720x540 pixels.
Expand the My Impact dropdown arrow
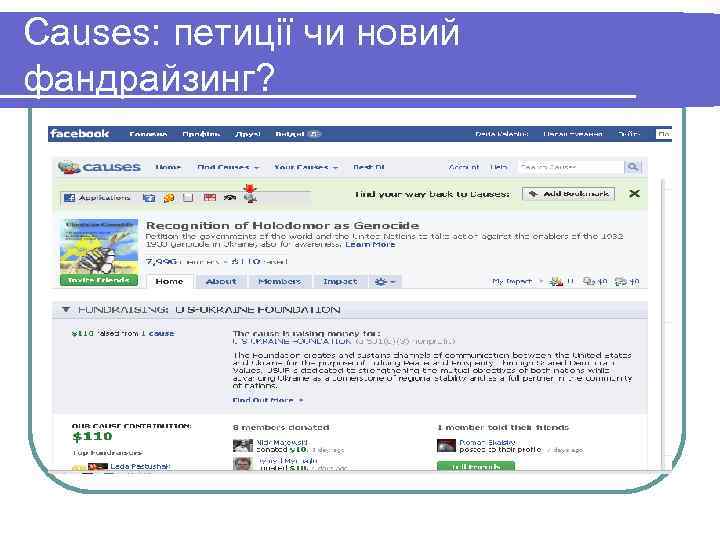(x=540, y=281)
